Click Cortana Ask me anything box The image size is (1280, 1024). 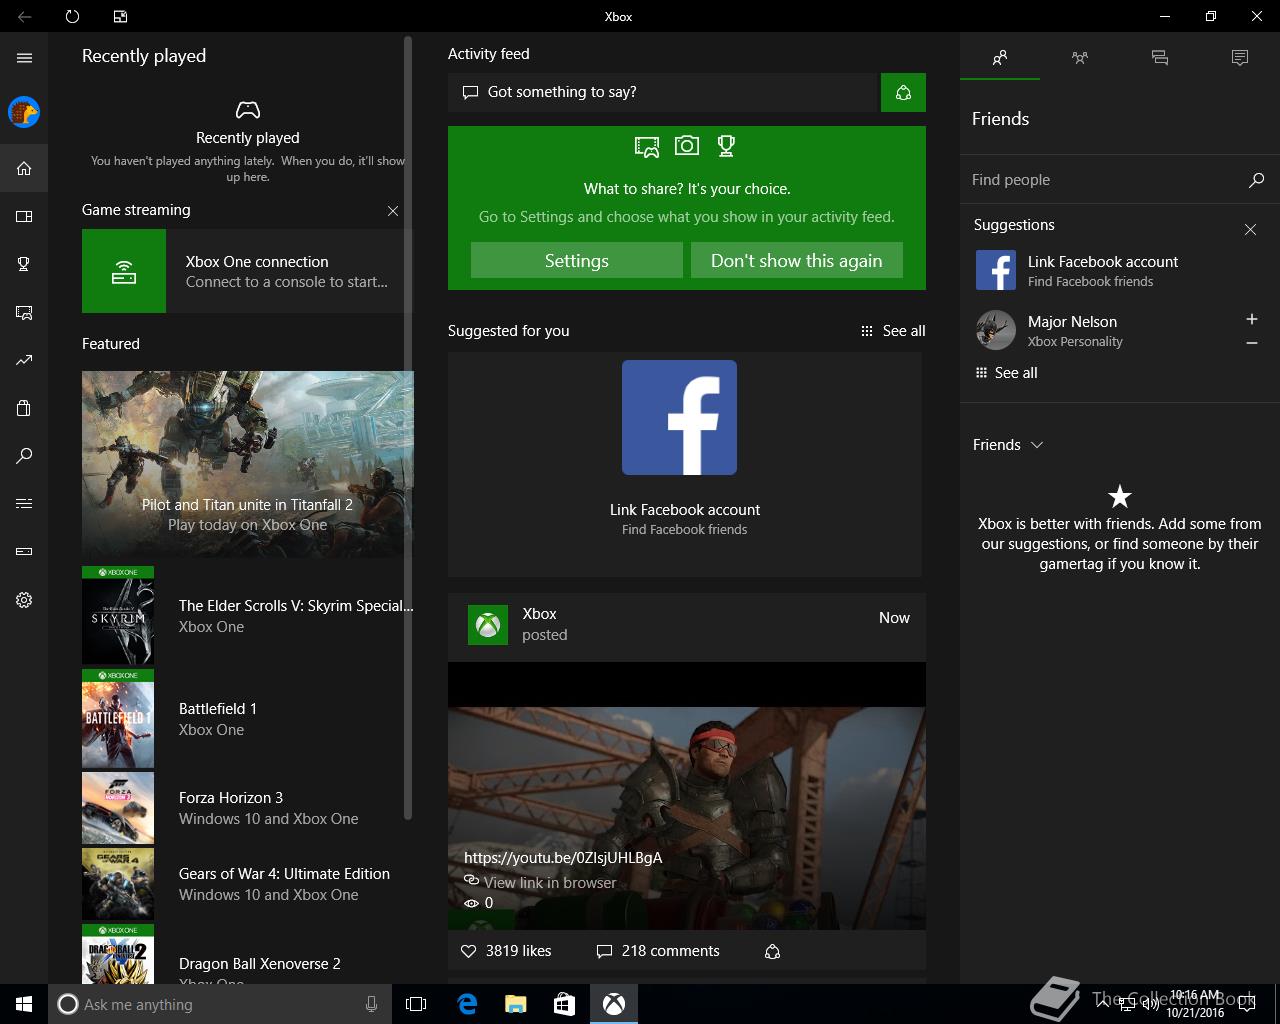pos(218,1004)
